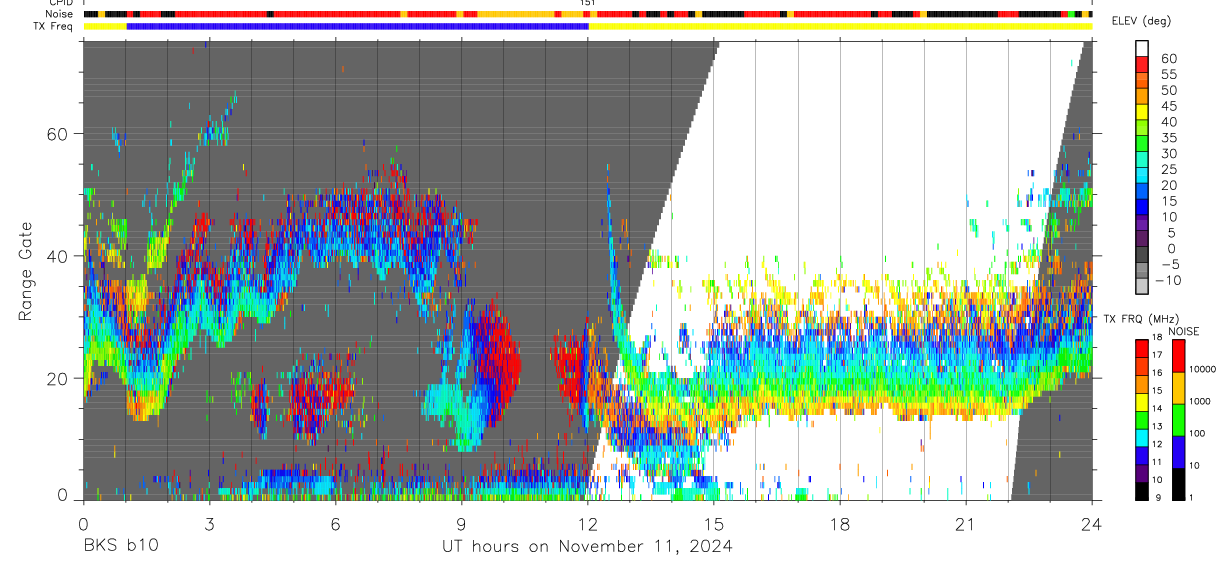
Task: Click the '18' tick label on time axis
Action: point(840,524)
